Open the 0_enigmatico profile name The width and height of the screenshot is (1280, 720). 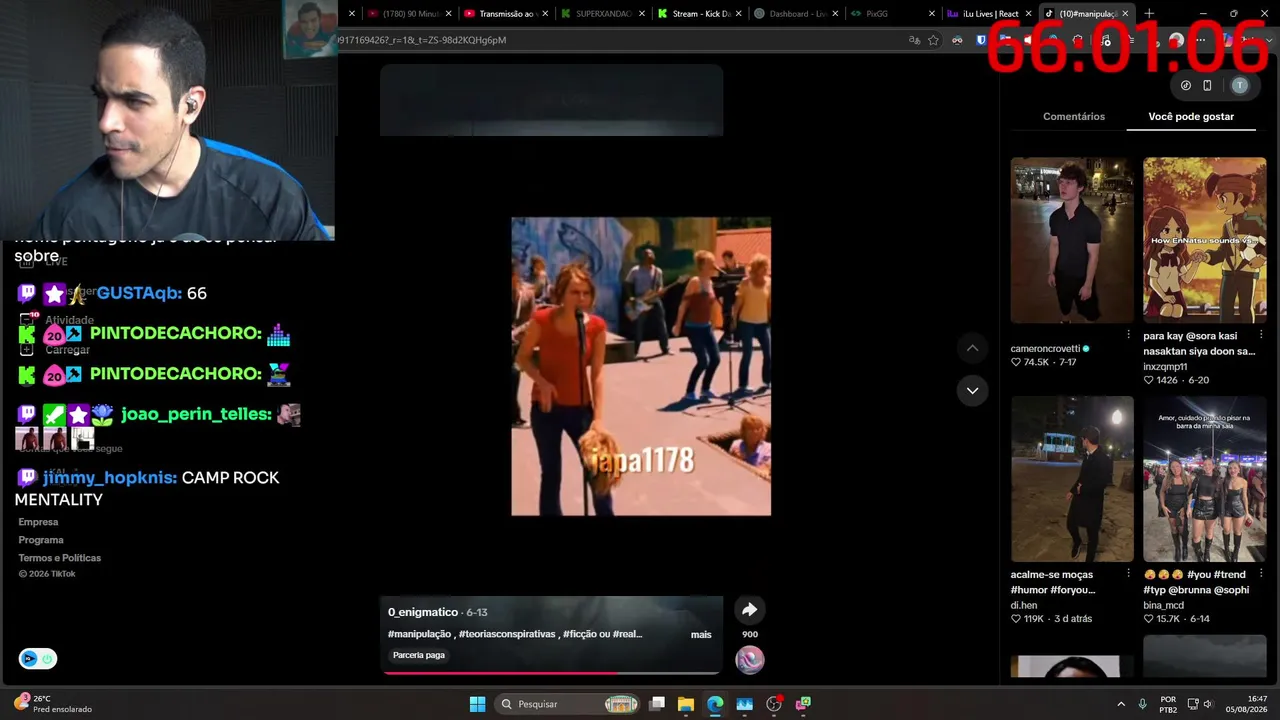(423, 612)
